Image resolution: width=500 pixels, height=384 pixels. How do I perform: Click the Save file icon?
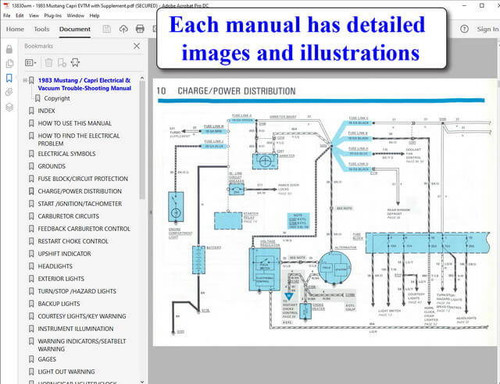point(107,29)
